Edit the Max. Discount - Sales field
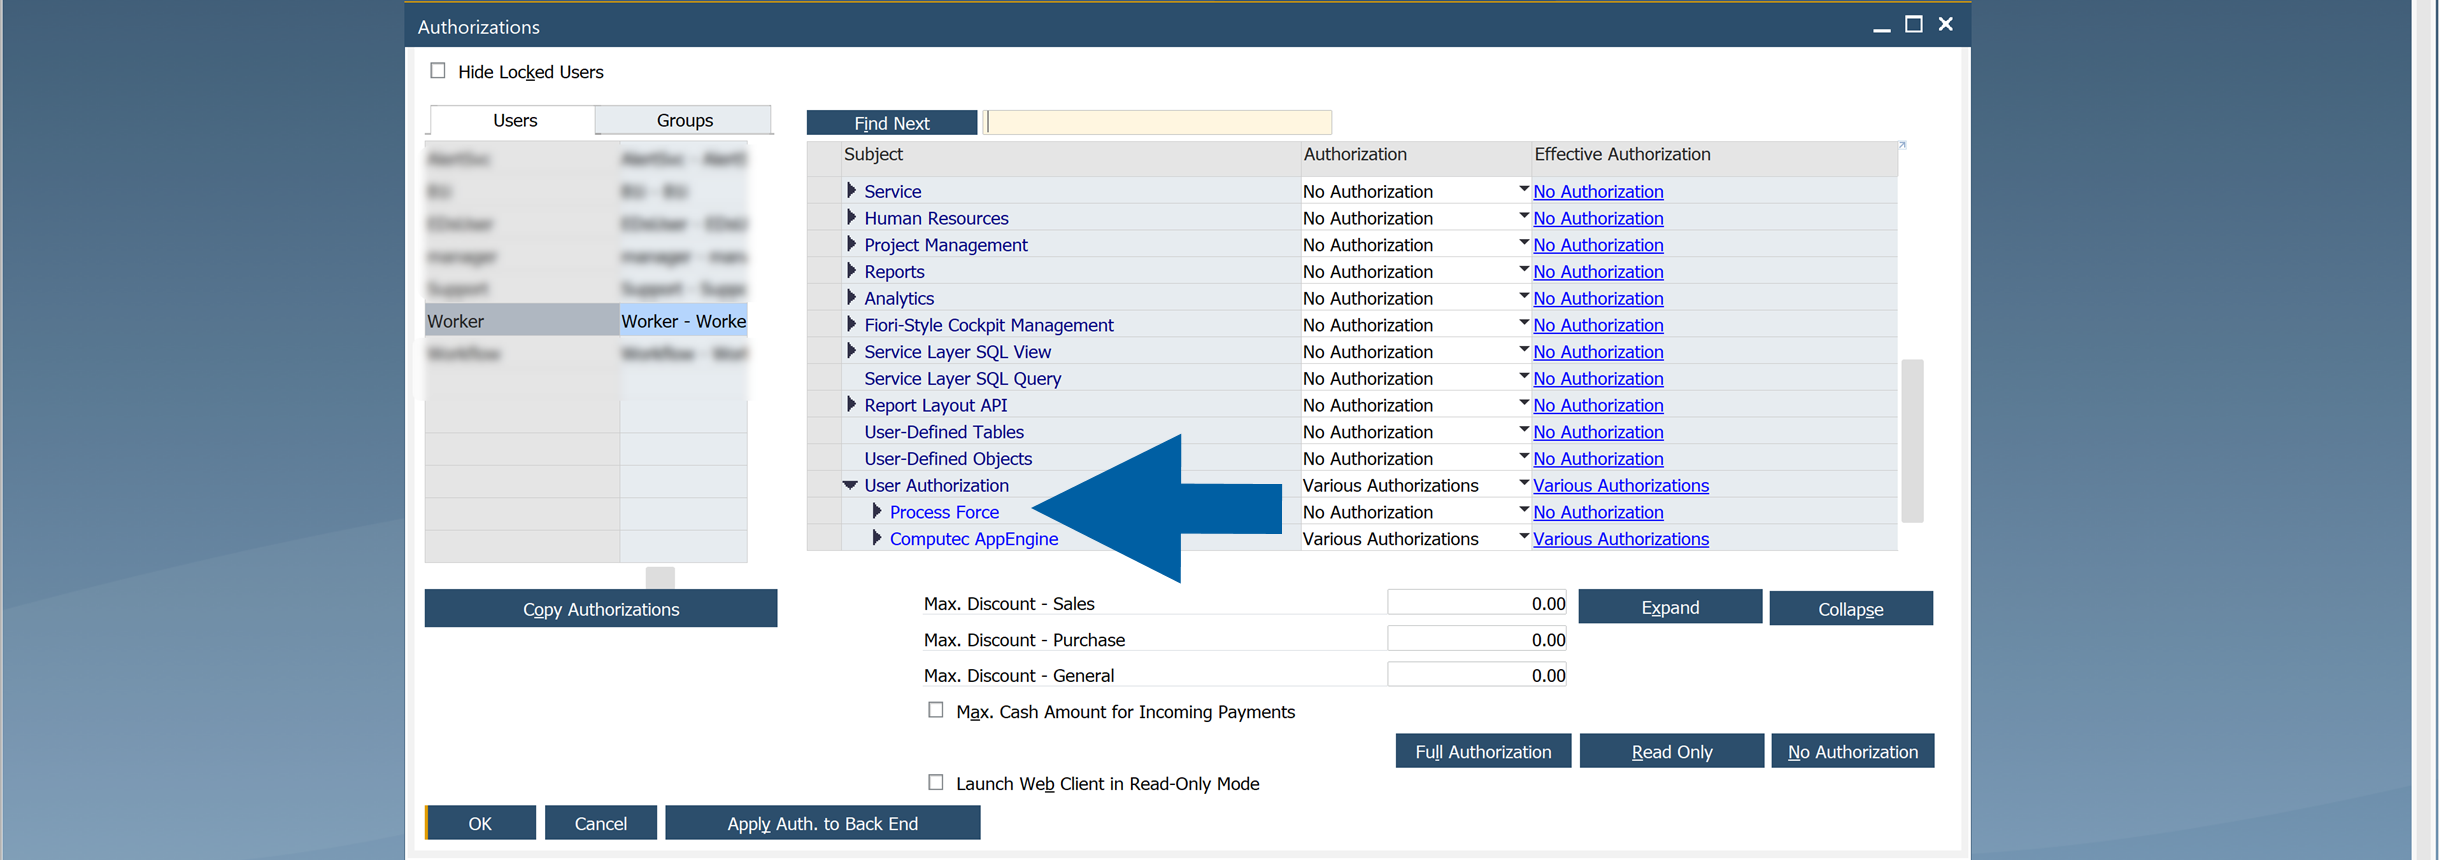Image resolution: width=2439 pixels, height=861 pixels. click(1477, 603)
